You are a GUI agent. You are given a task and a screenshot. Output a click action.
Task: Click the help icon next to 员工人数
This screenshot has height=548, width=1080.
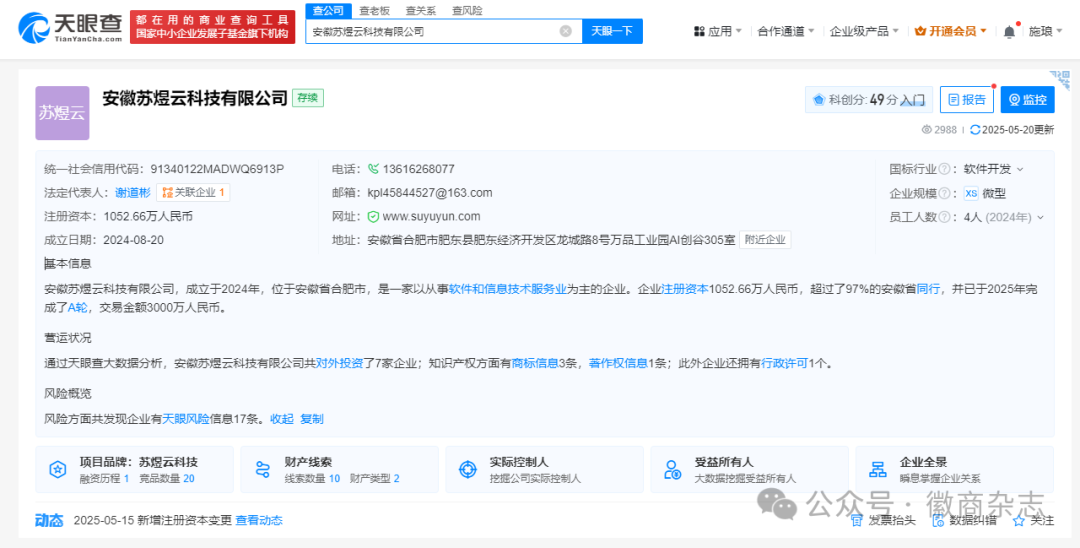(x=944, y=218)
